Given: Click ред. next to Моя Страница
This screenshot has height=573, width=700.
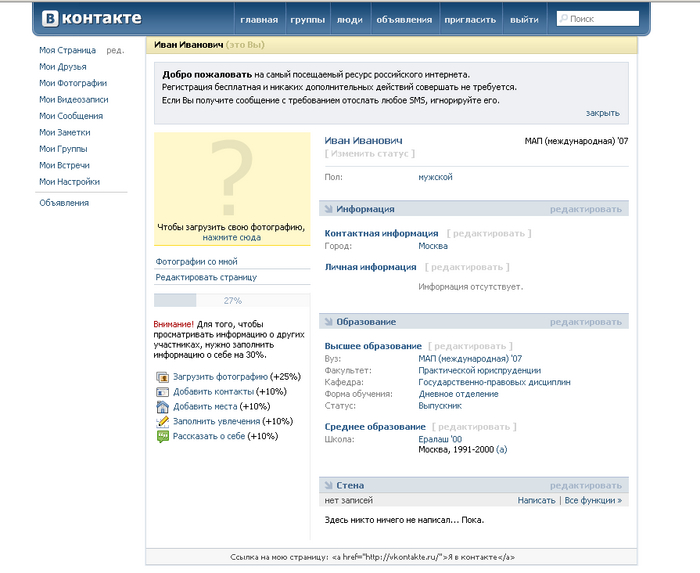Looking at the screenshot, I should pos(115,50).
